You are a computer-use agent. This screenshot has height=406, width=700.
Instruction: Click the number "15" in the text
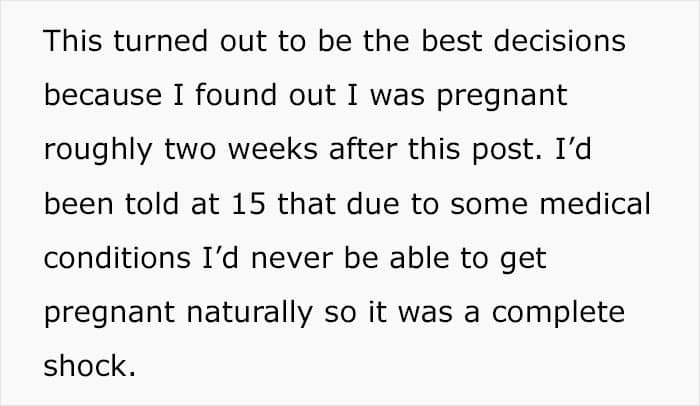pyautogui.click(x=248, y=204)
